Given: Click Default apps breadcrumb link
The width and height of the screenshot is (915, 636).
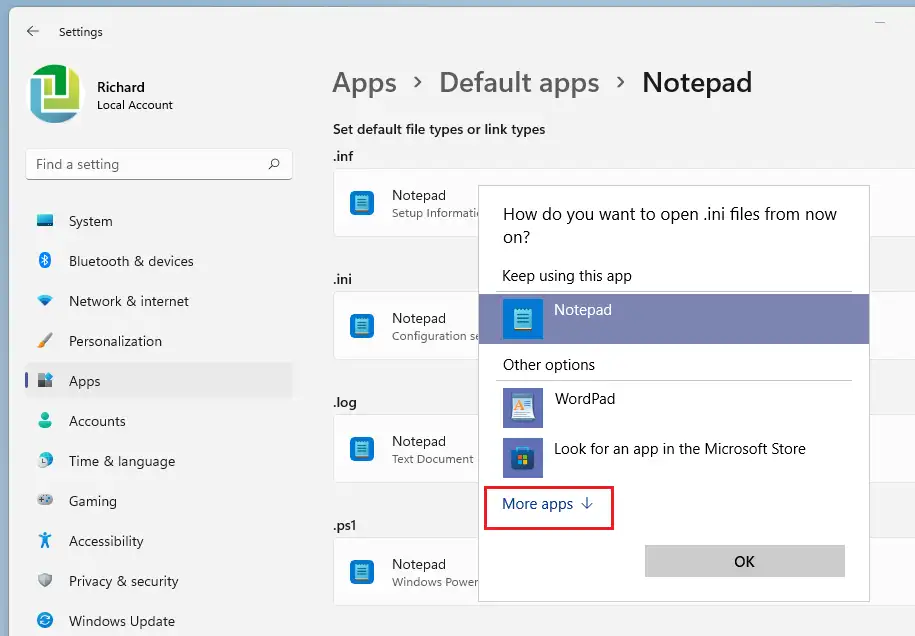Looking at the screenshot, I should [x=519, y=82].
